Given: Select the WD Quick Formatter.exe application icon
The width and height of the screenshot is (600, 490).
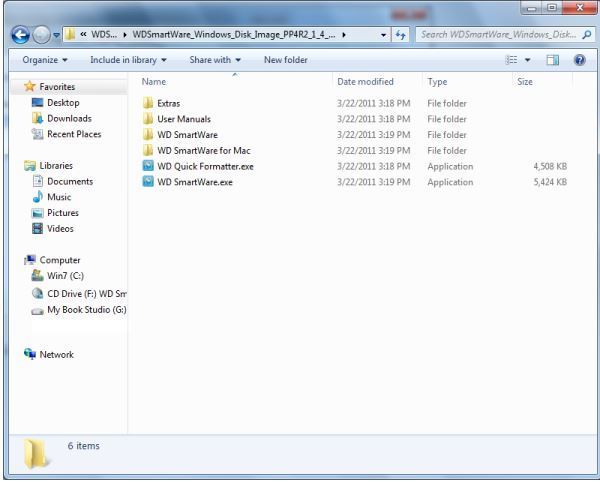Looking at the screenshot, I should click(x=148, y=166).
